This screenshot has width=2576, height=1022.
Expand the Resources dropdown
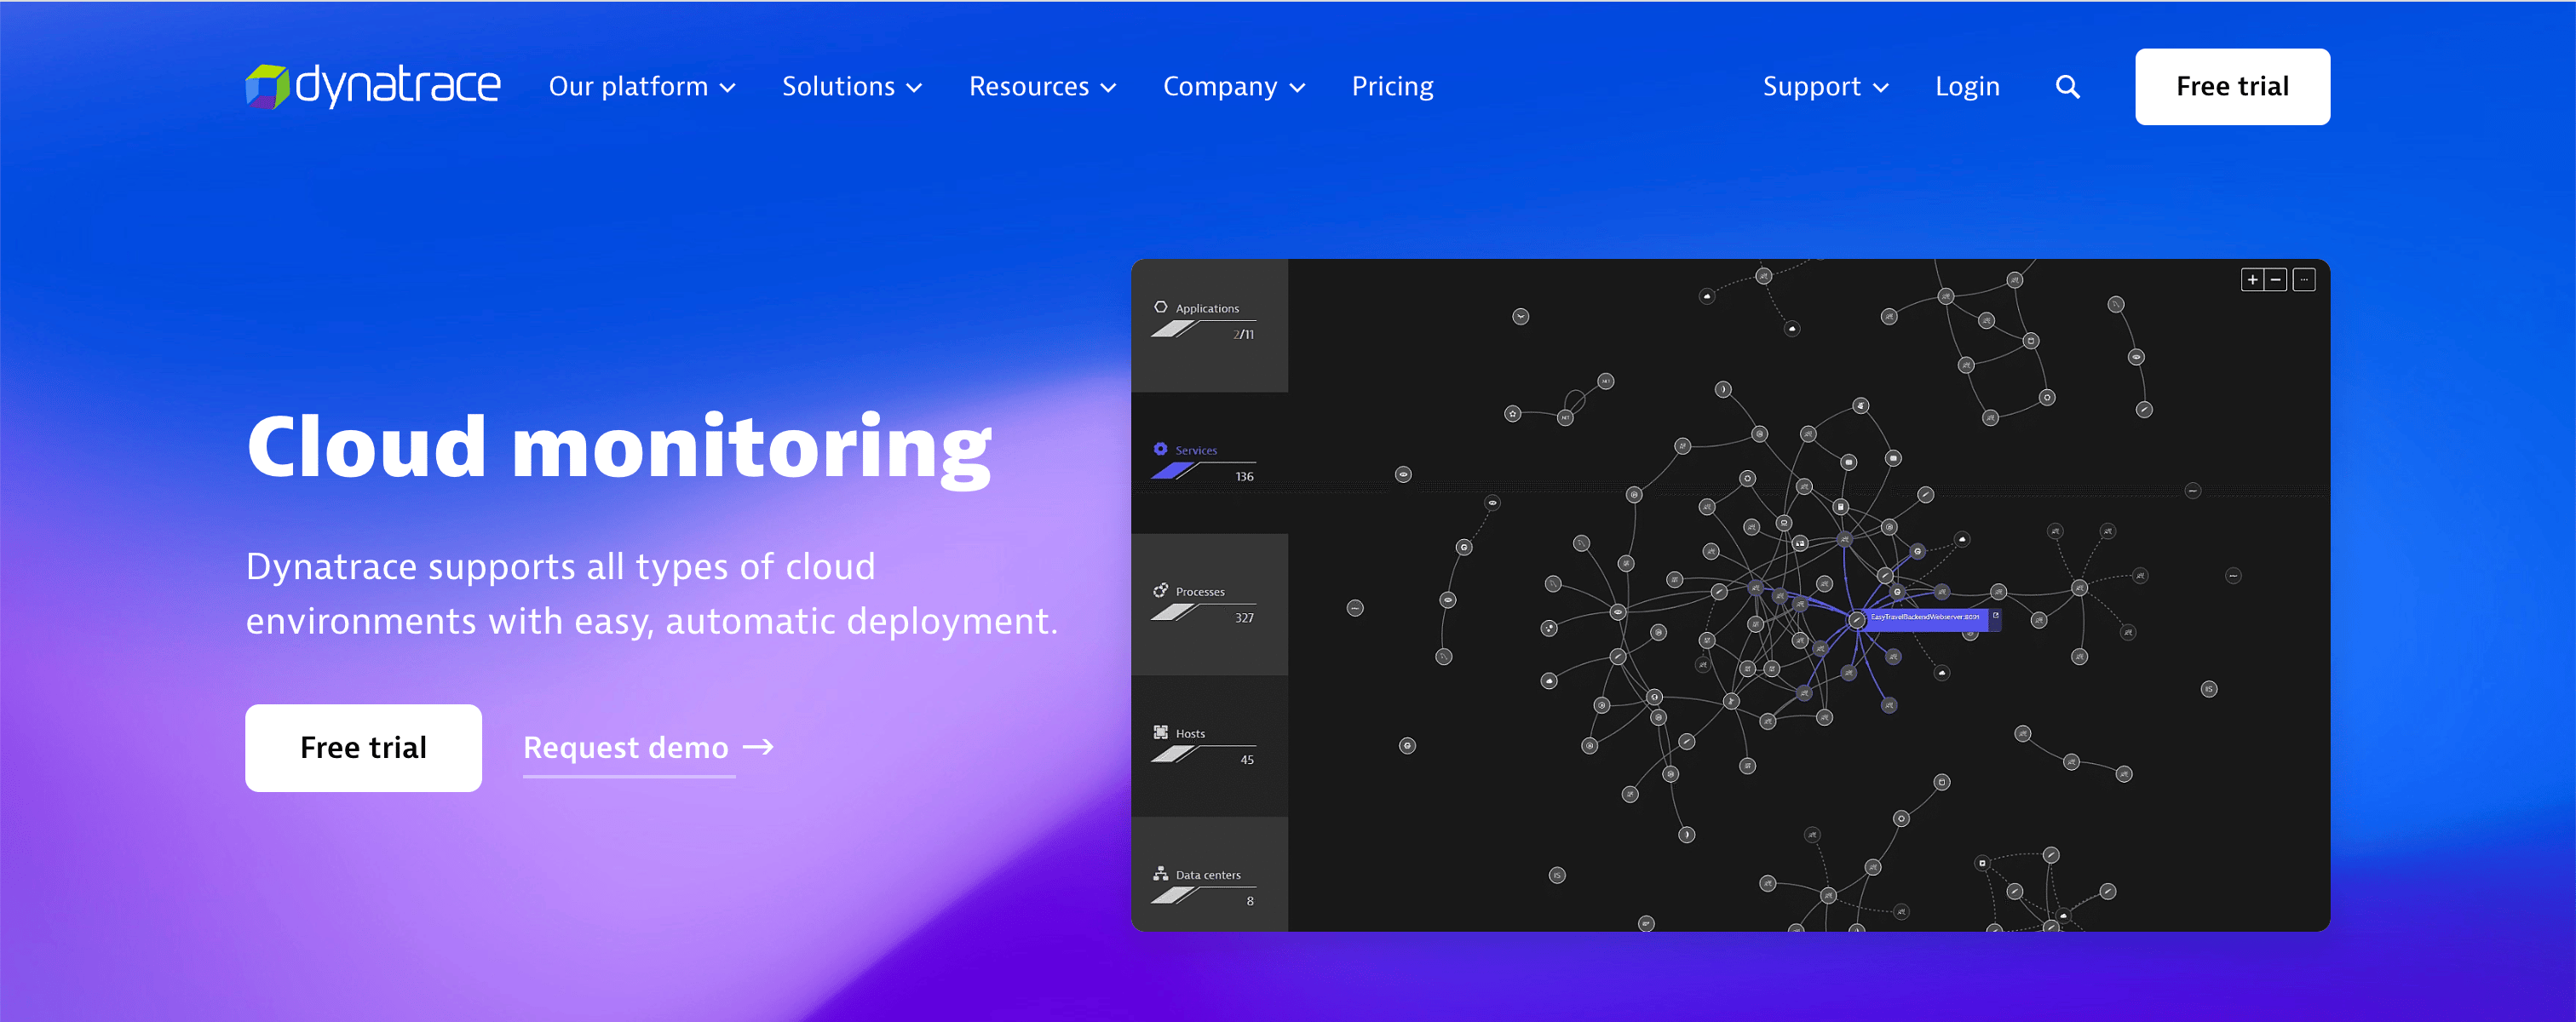(x=1042, y=87)
